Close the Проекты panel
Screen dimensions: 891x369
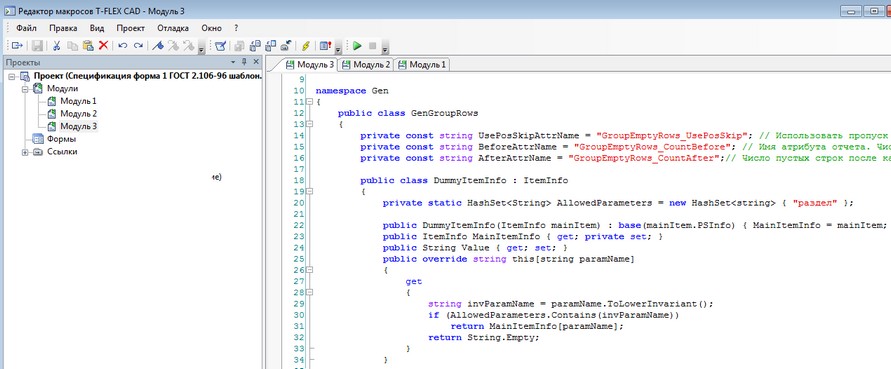pos(256,62)
